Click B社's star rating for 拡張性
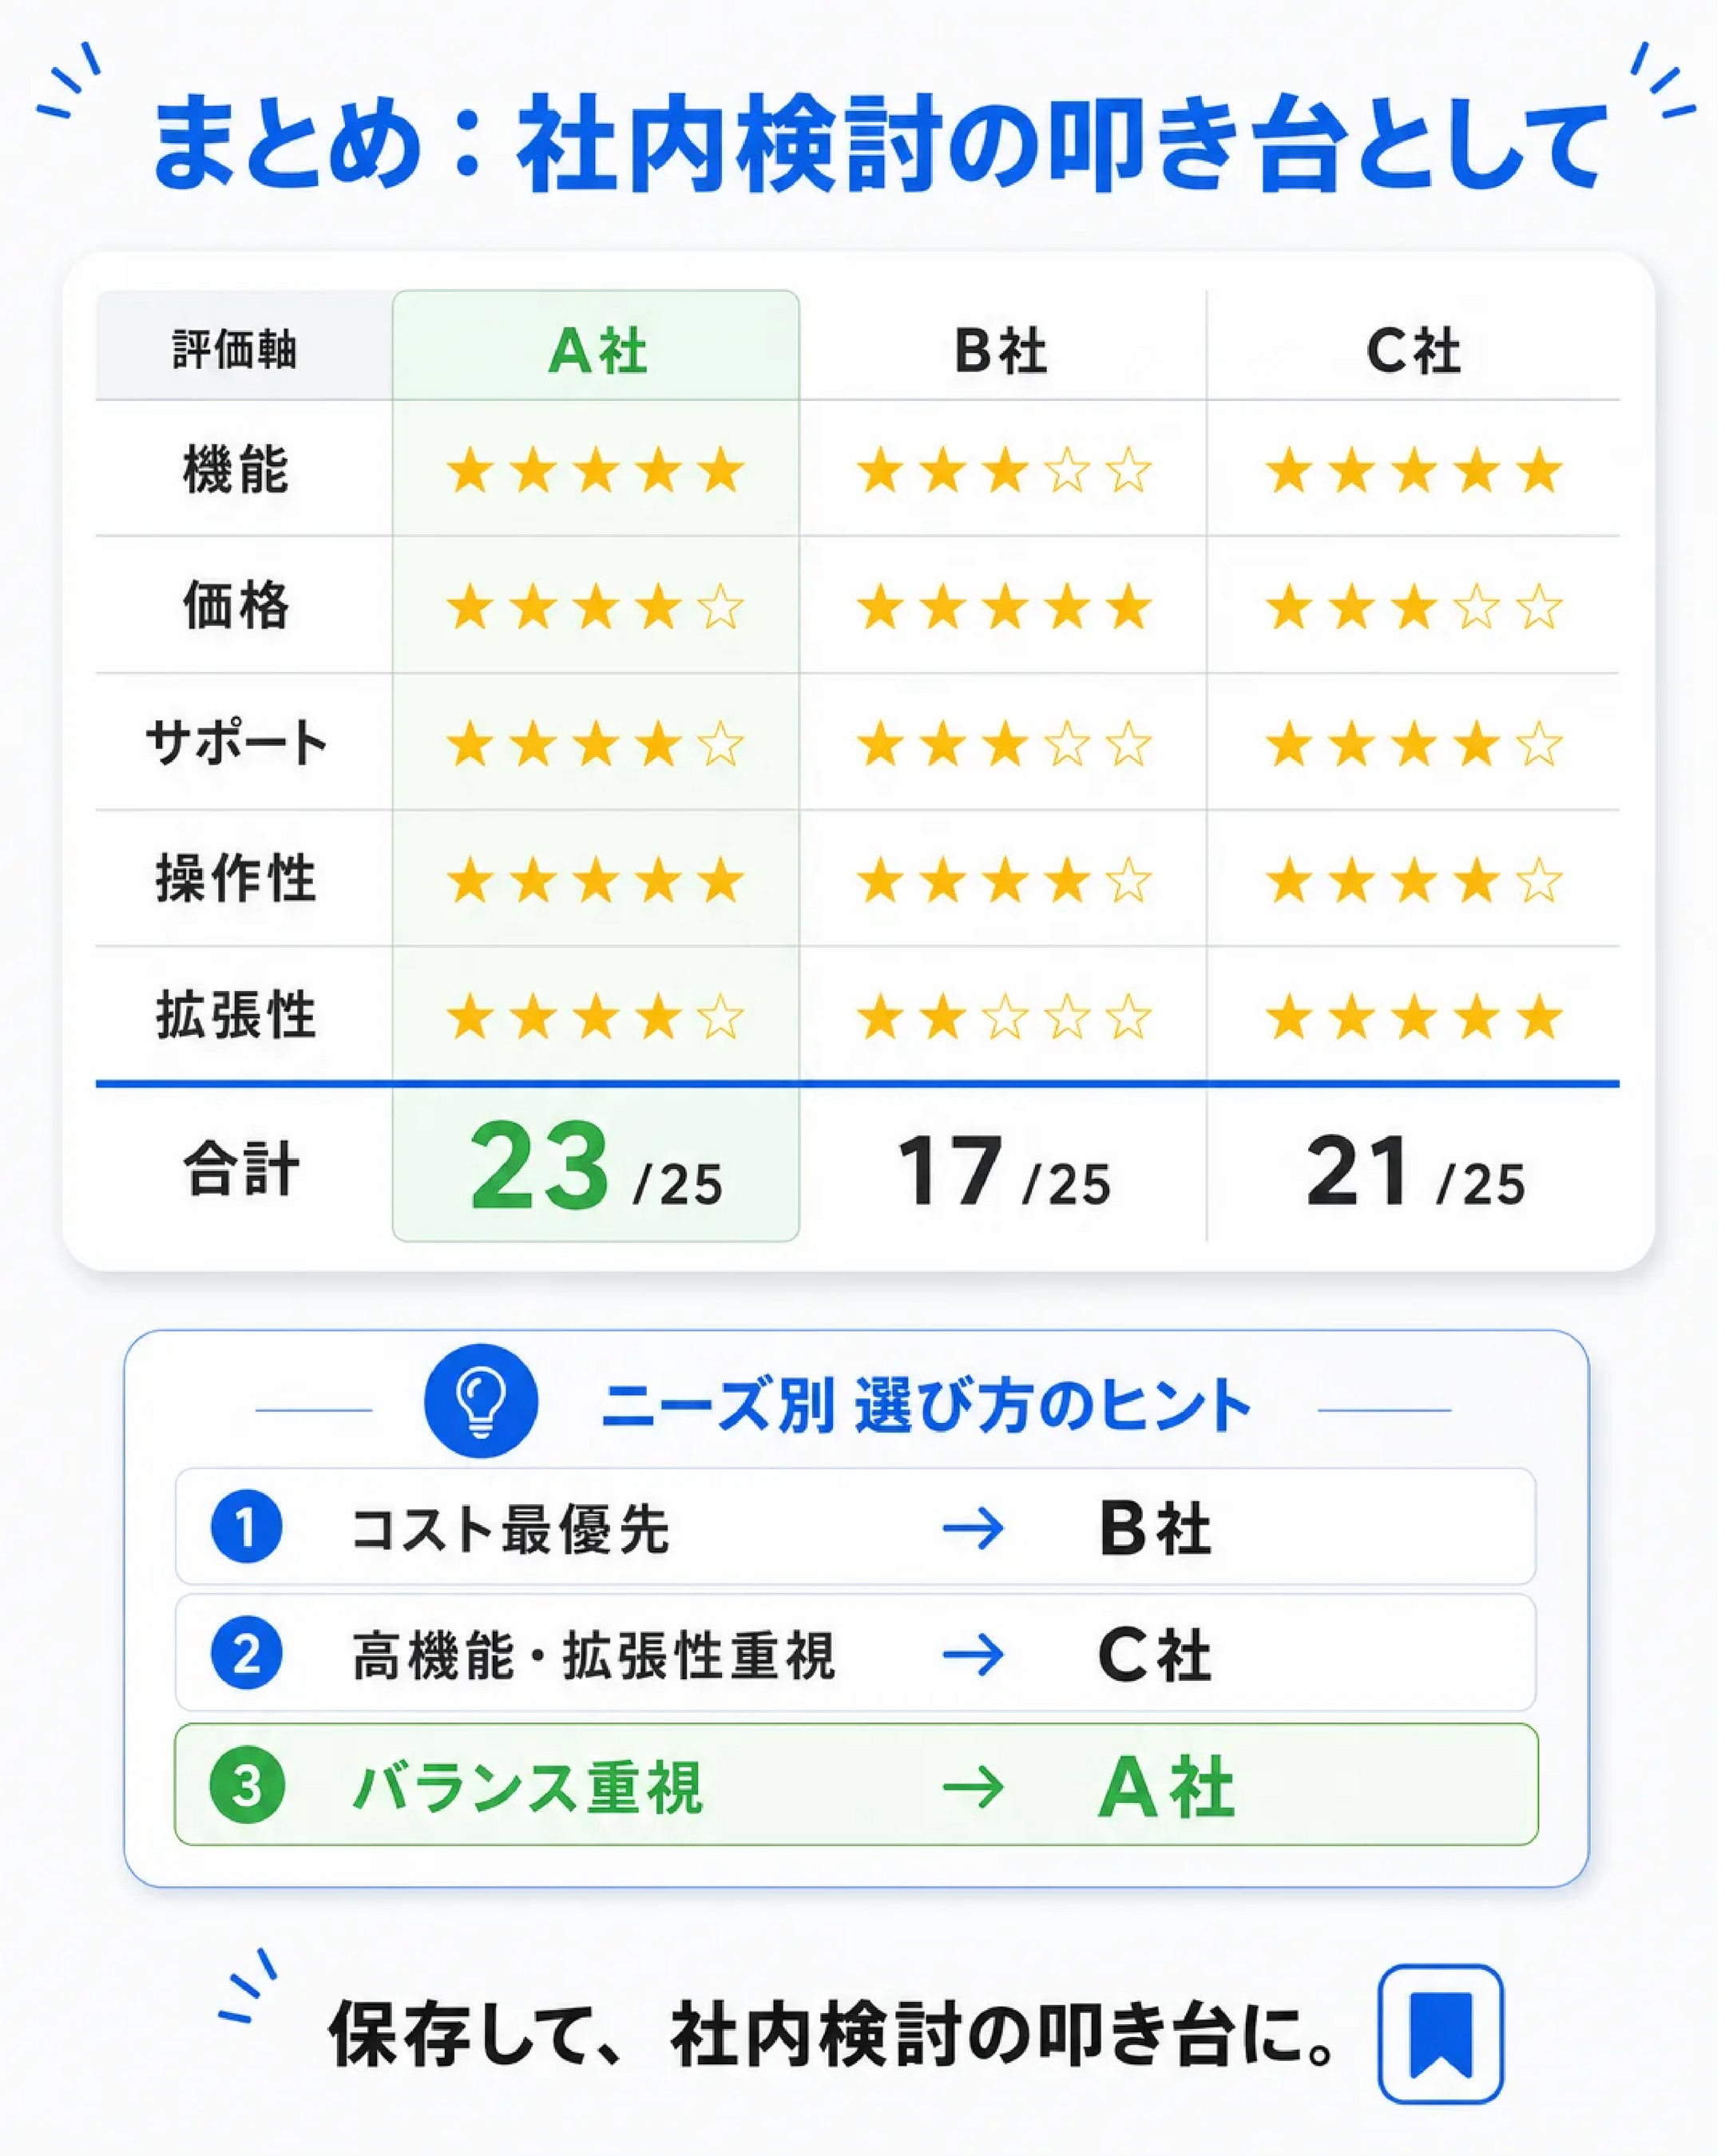1725x2156 pixels. [1003, 1017]
